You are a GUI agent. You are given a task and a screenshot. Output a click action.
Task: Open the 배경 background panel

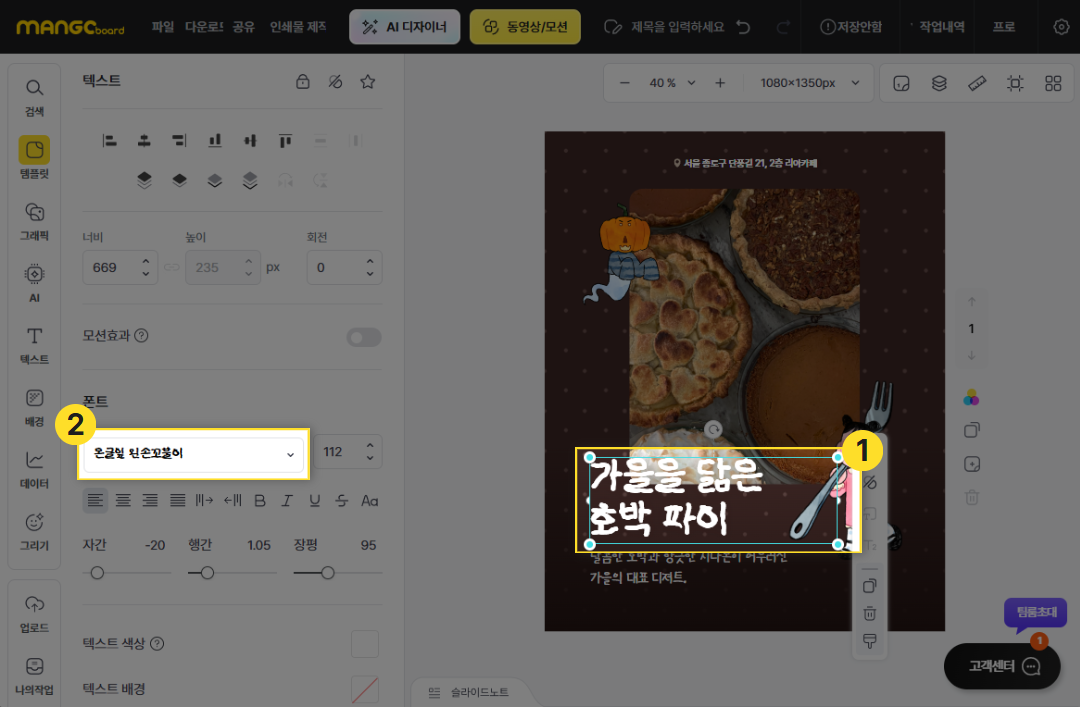(x=34, y=406)
